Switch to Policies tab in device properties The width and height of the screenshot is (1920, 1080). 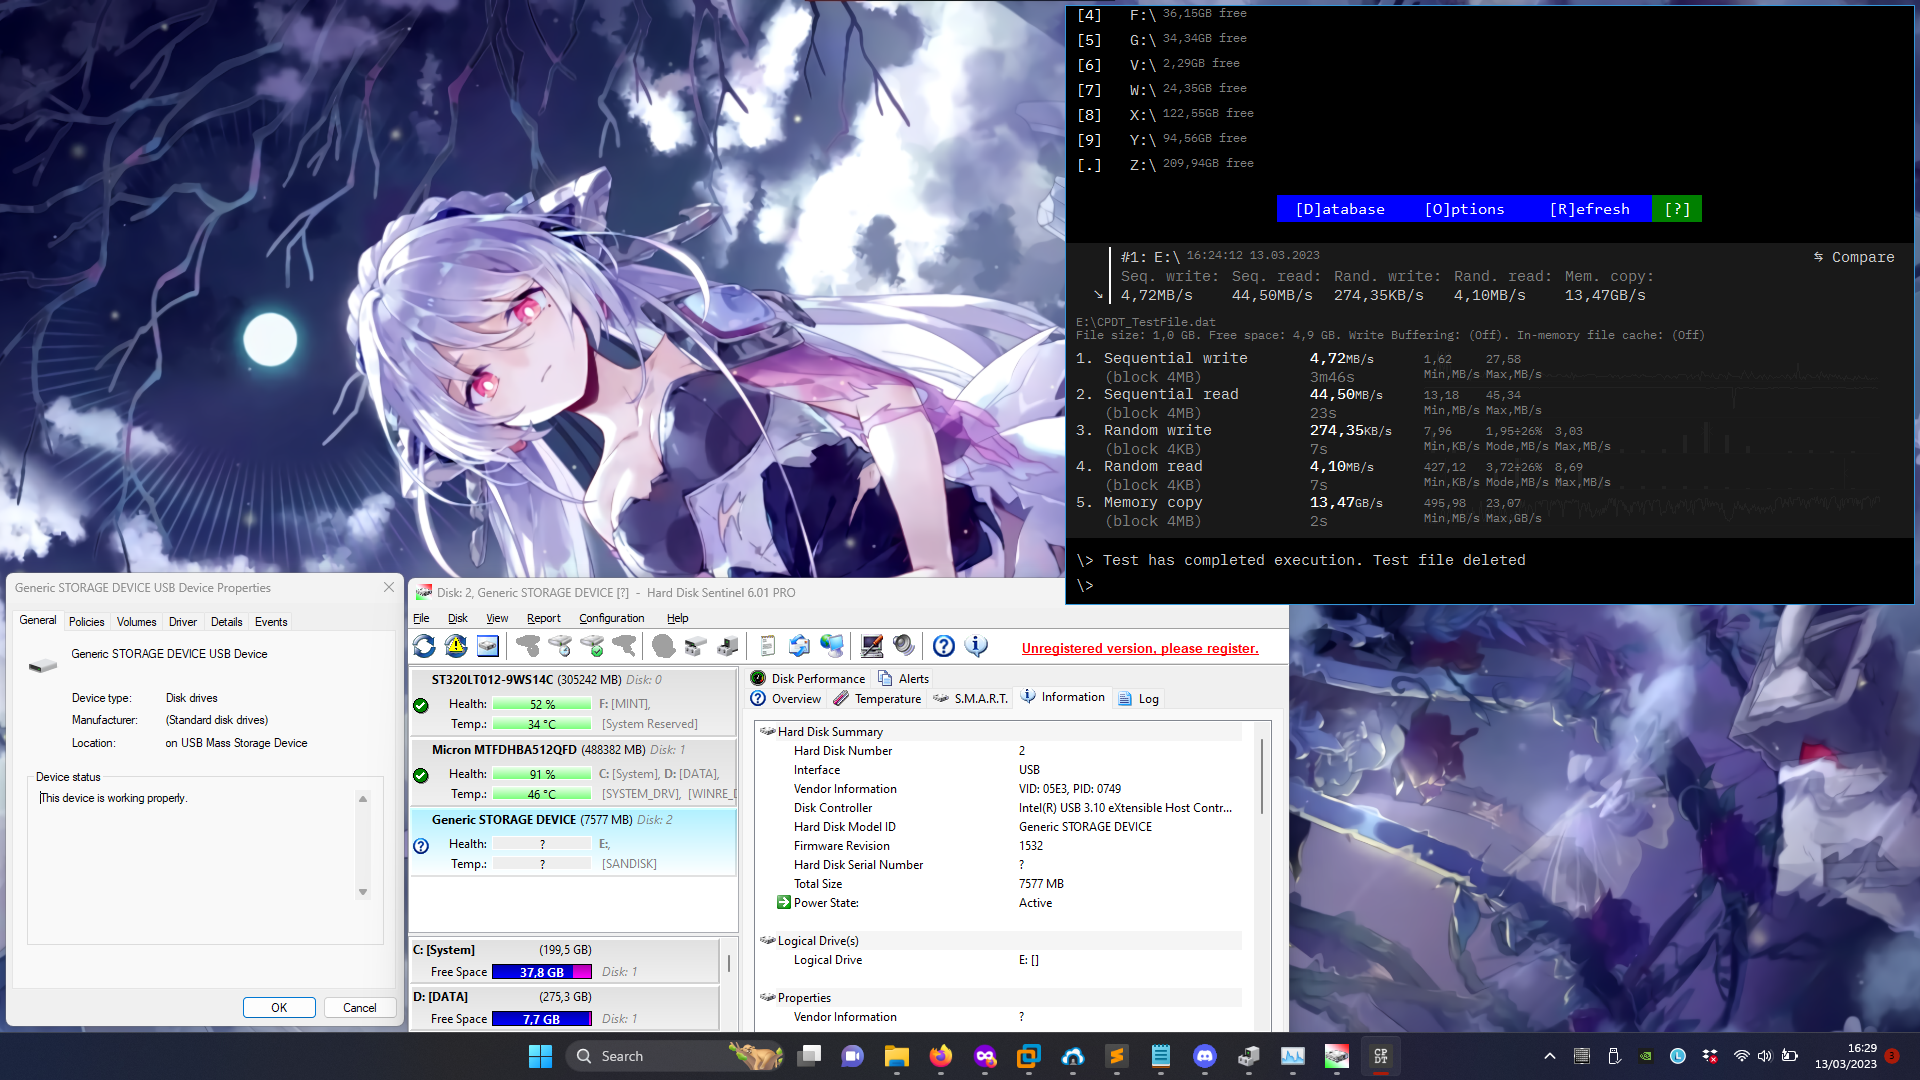tap(86, 621)
